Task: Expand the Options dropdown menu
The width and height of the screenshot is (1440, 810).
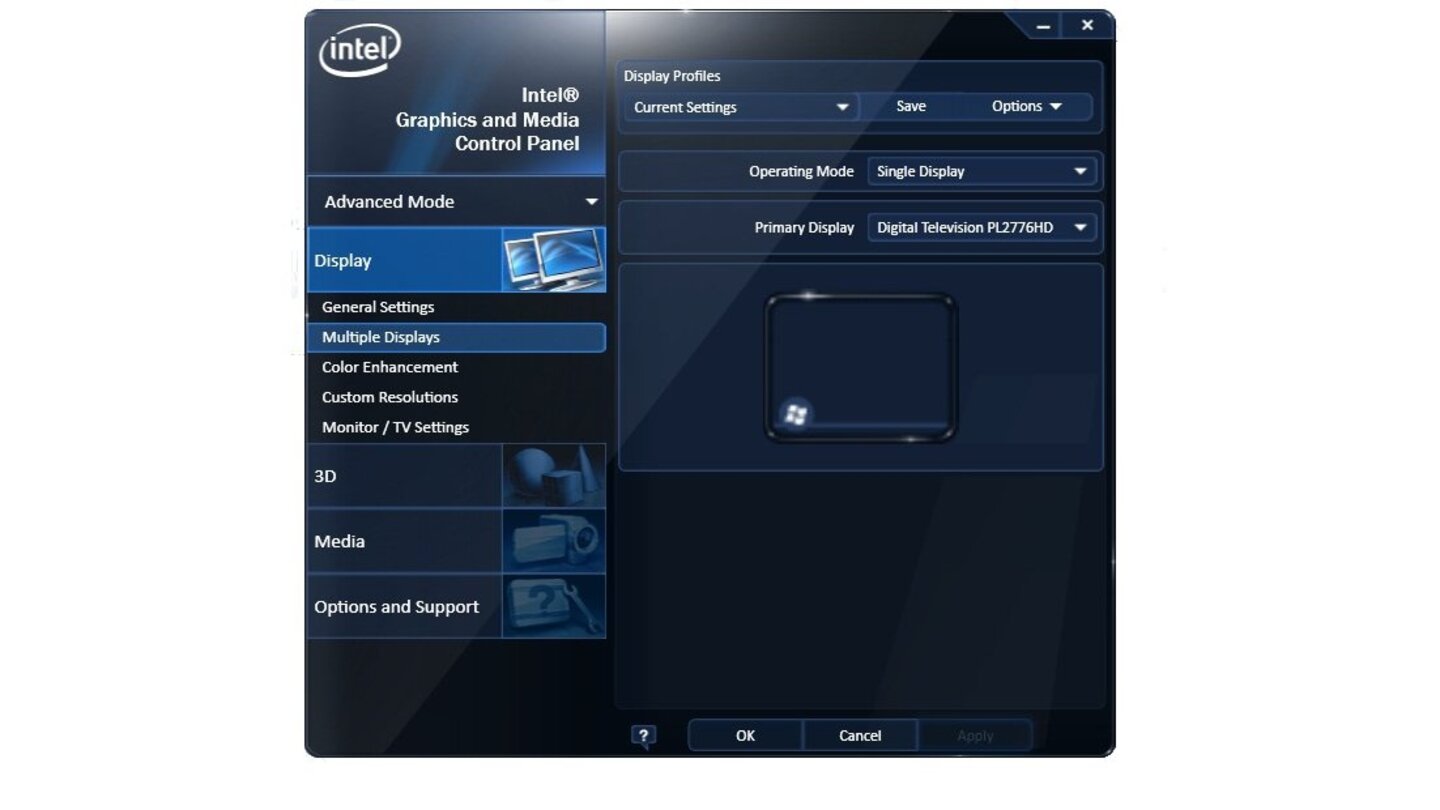Action: tap(1027, 106)
